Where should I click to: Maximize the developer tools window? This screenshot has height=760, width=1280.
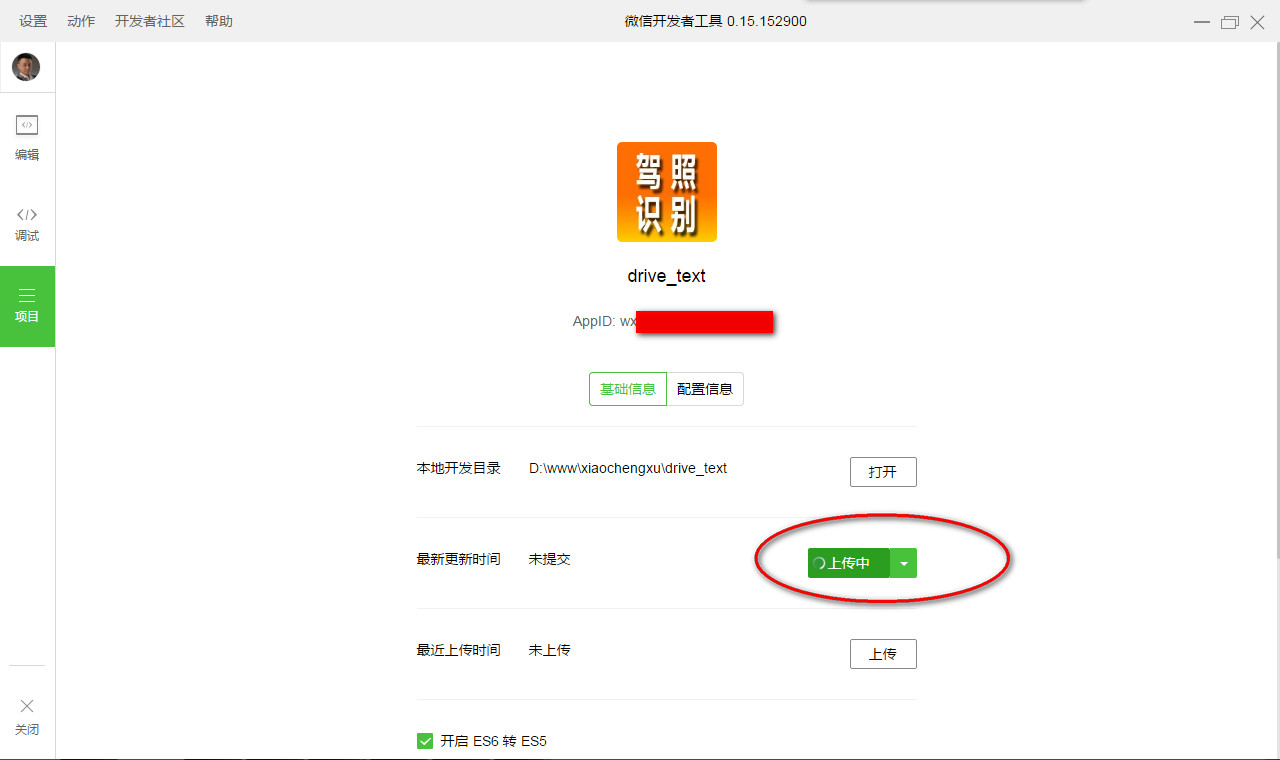tap(1230, 22)
